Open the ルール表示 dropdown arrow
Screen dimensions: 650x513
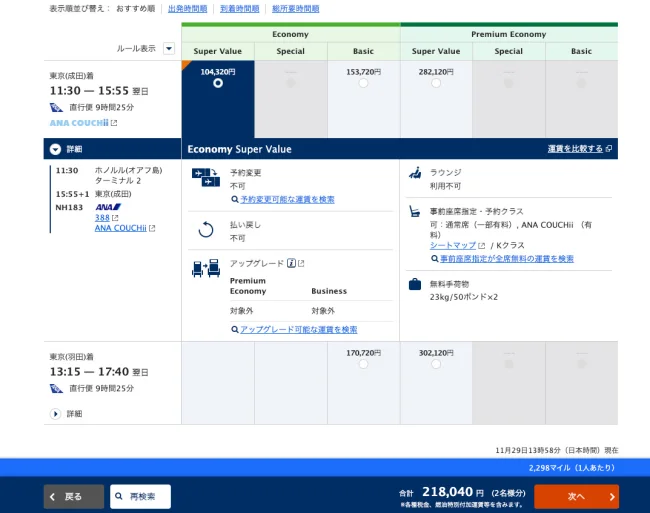pos(168,48)
